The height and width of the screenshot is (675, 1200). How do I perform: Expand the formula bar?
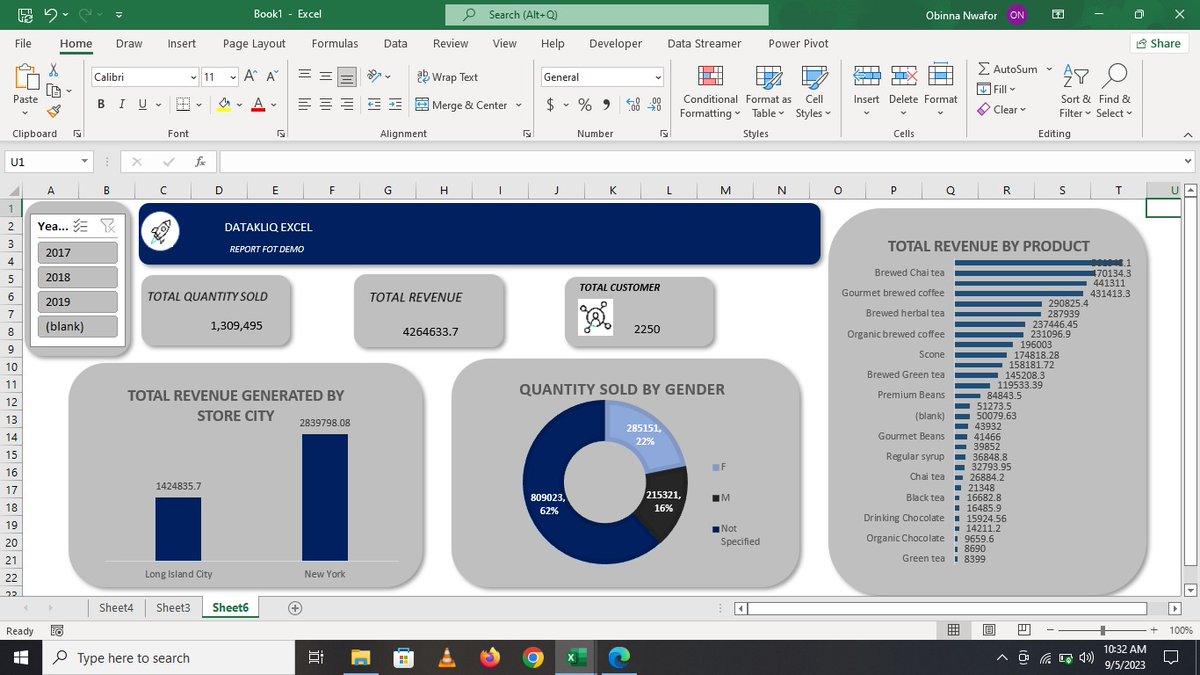point(1188,161)
